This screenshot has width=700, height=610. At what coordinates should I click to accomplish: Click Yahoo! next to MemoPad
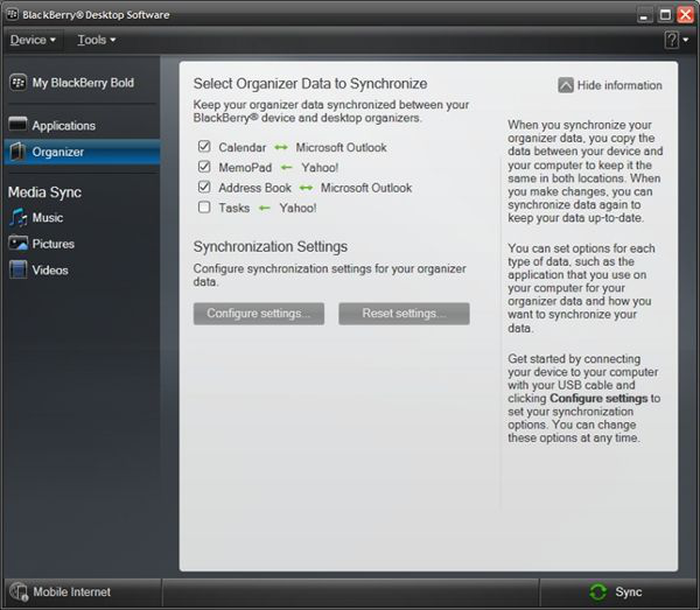tap(320, 167)
